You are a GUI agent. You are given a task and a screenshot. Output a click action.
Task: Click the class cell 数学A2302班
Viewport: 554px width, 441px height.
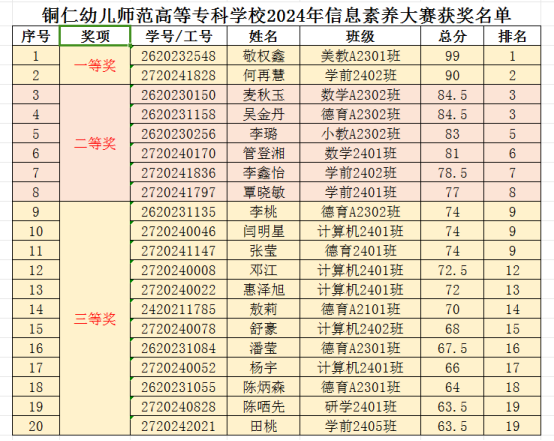click(360, 95)
